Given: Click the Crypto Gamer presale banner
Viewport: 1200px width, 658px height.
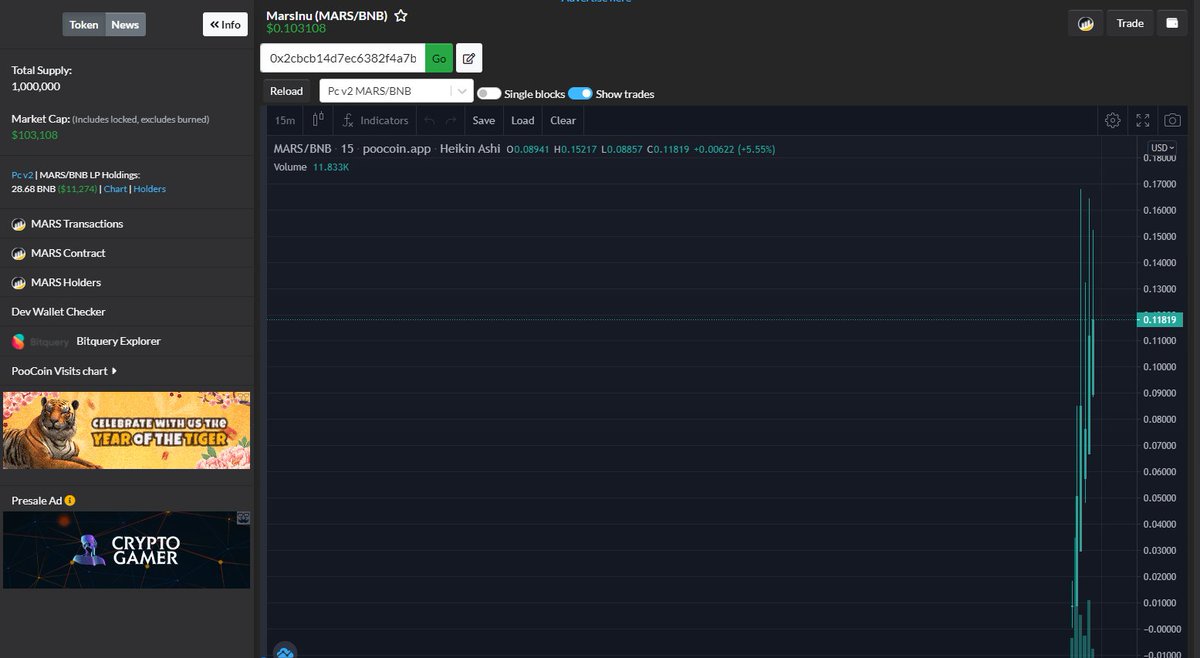Looking at the screenshot, I should tap(126, 550).
